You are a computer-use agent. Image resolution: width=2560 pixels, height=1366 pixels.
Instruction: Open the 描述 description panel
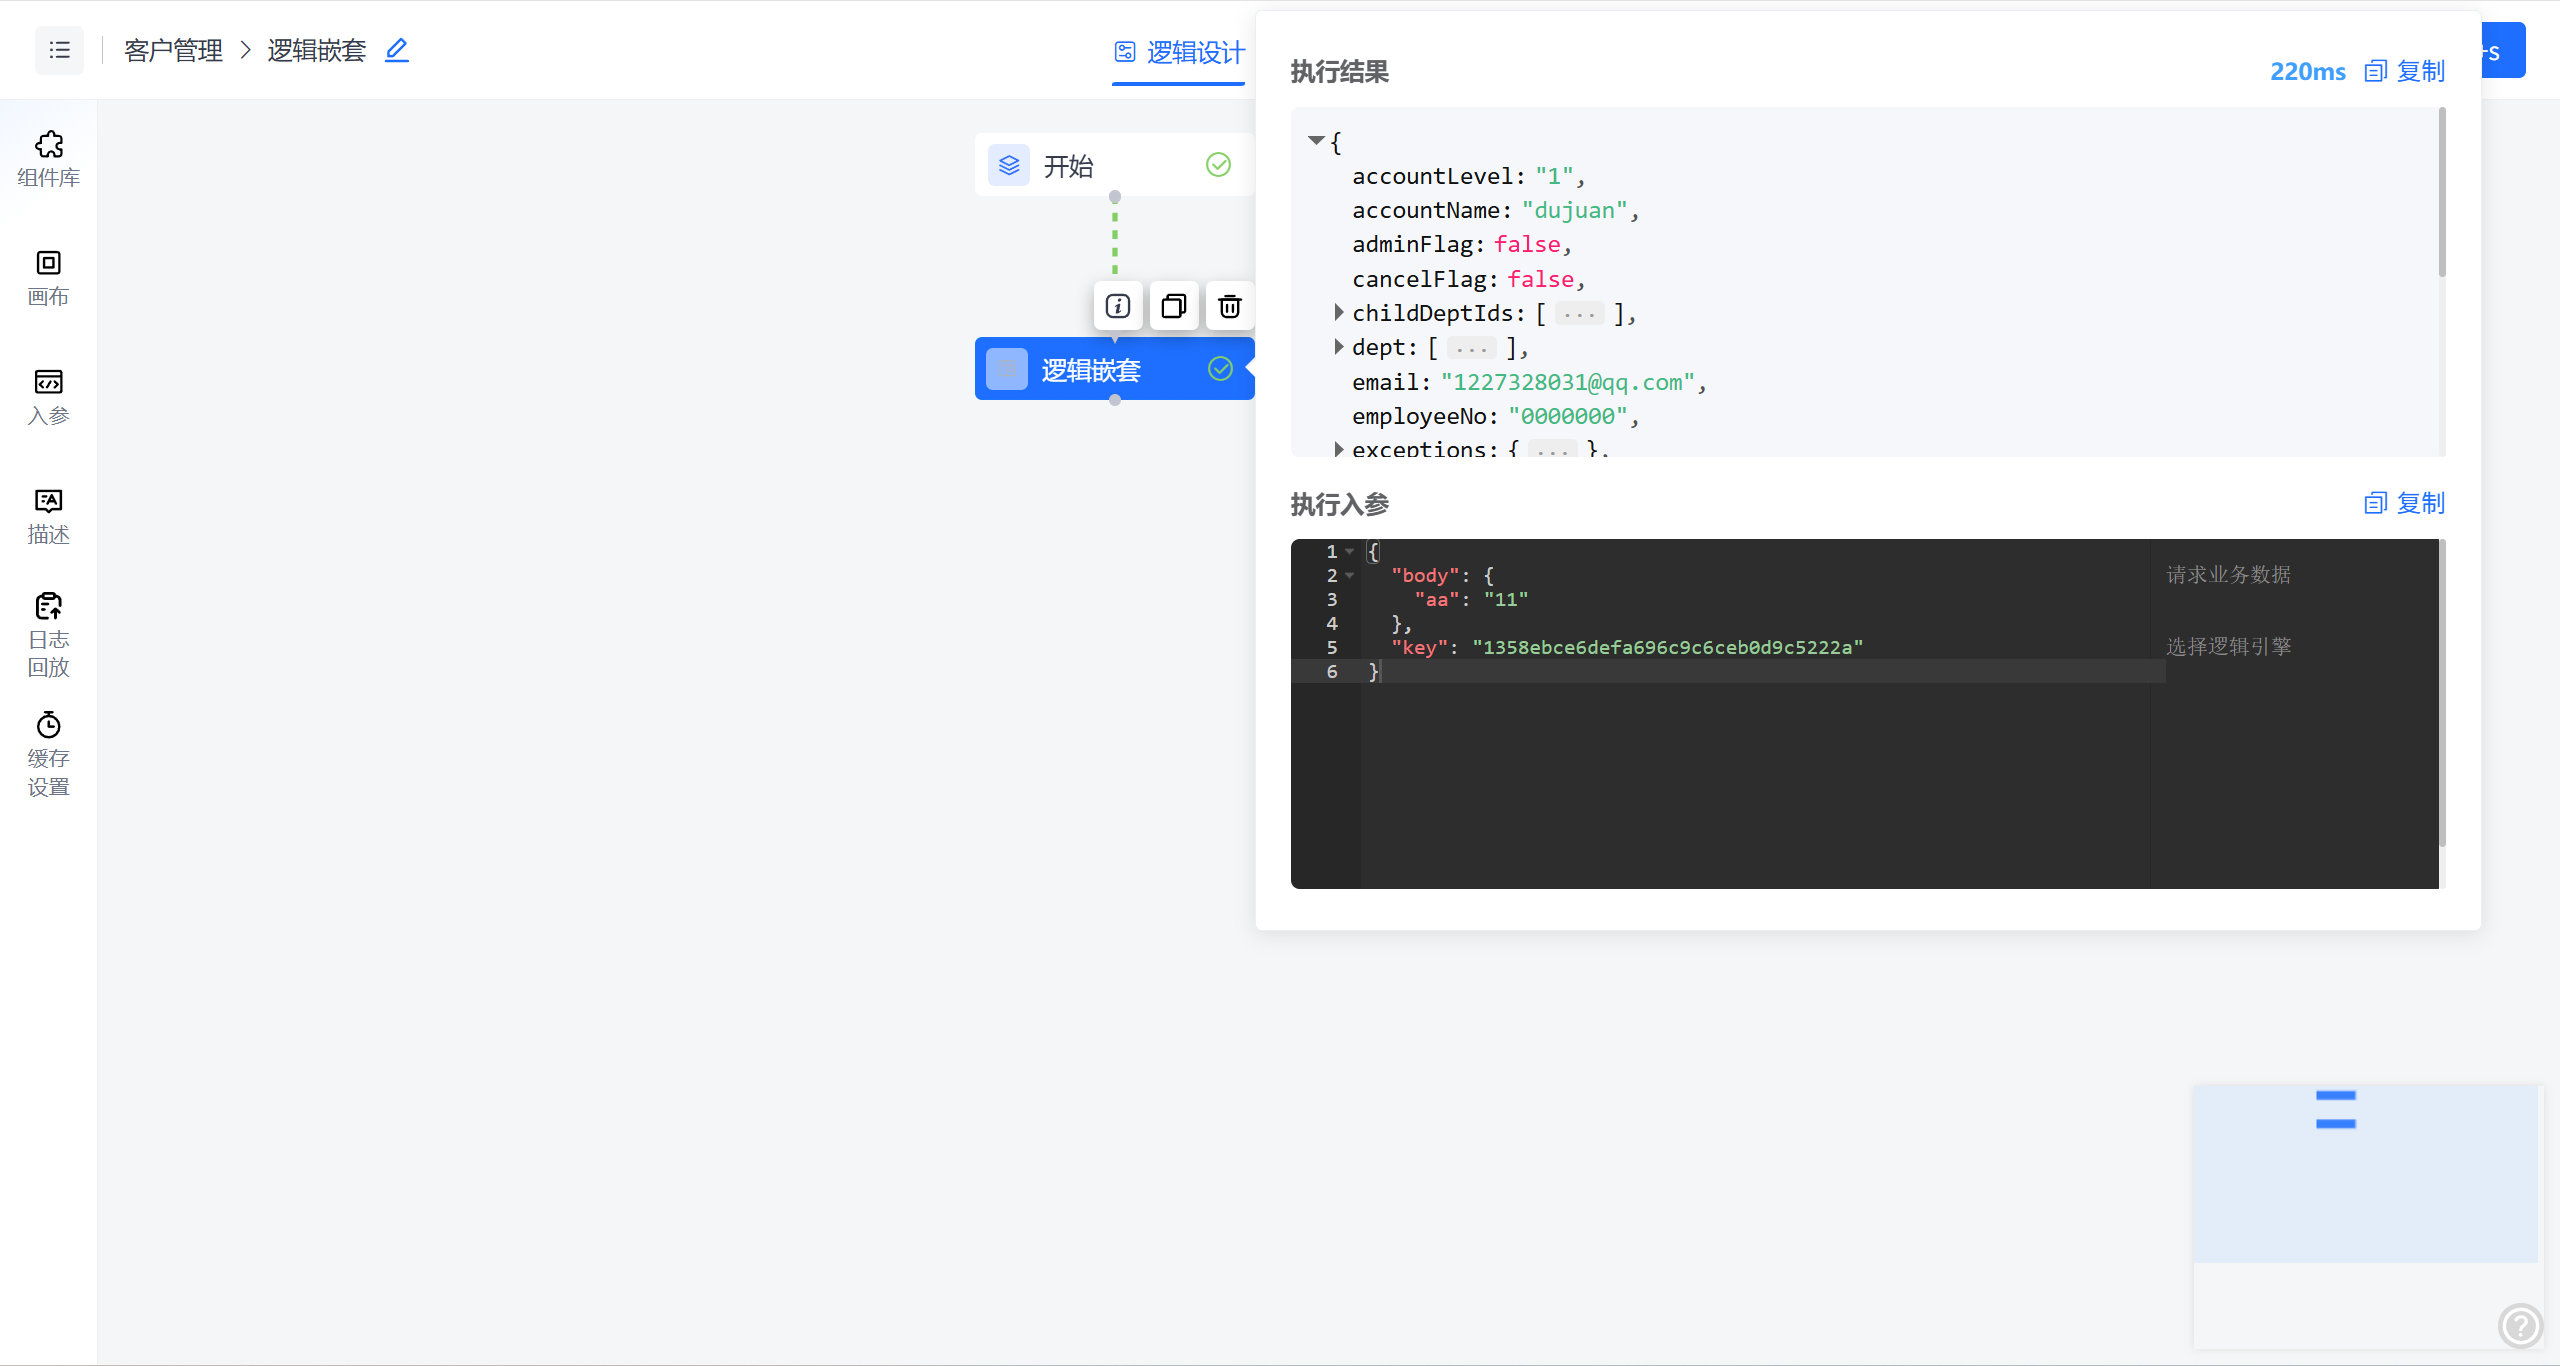point(48,515)
